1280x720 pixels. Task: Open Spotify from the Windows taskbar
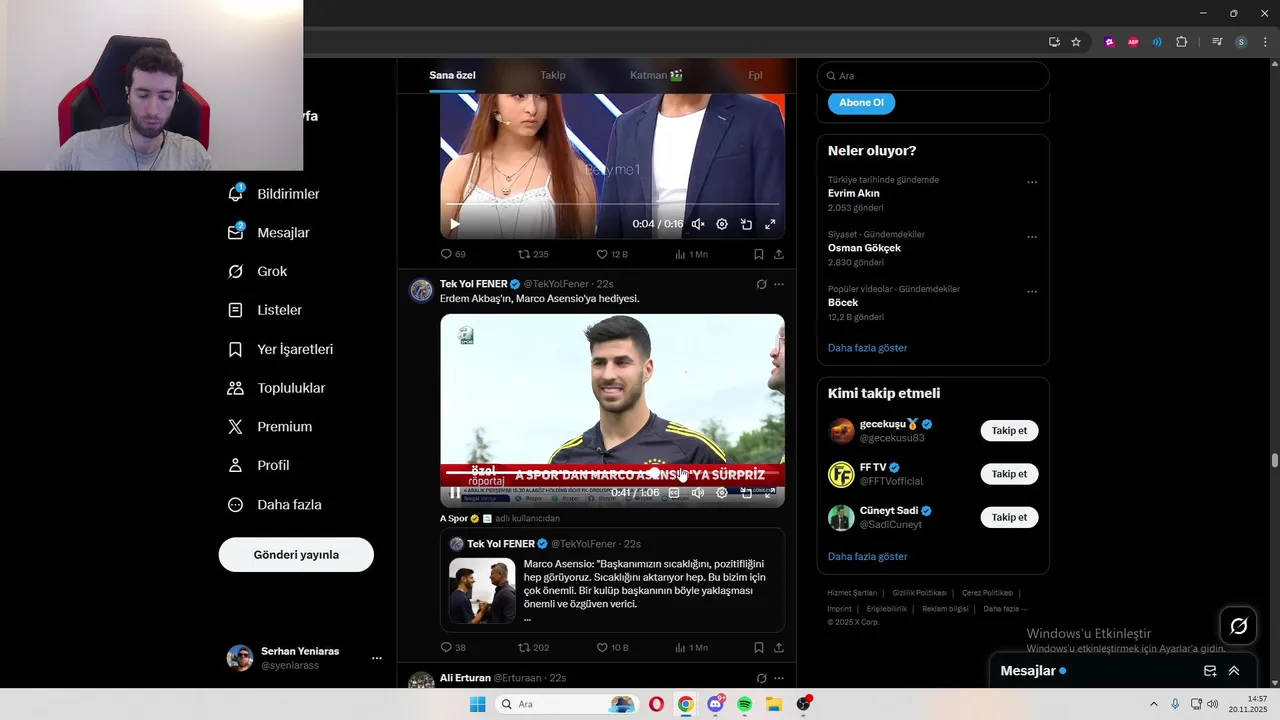click(x=744, y=704)
